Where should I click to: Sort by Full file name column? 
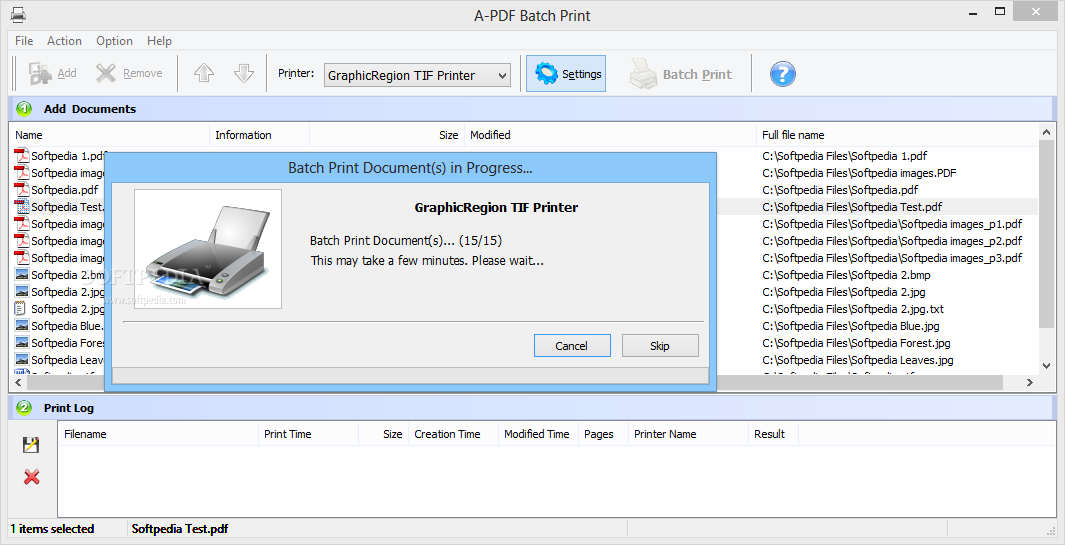(897, 135)
